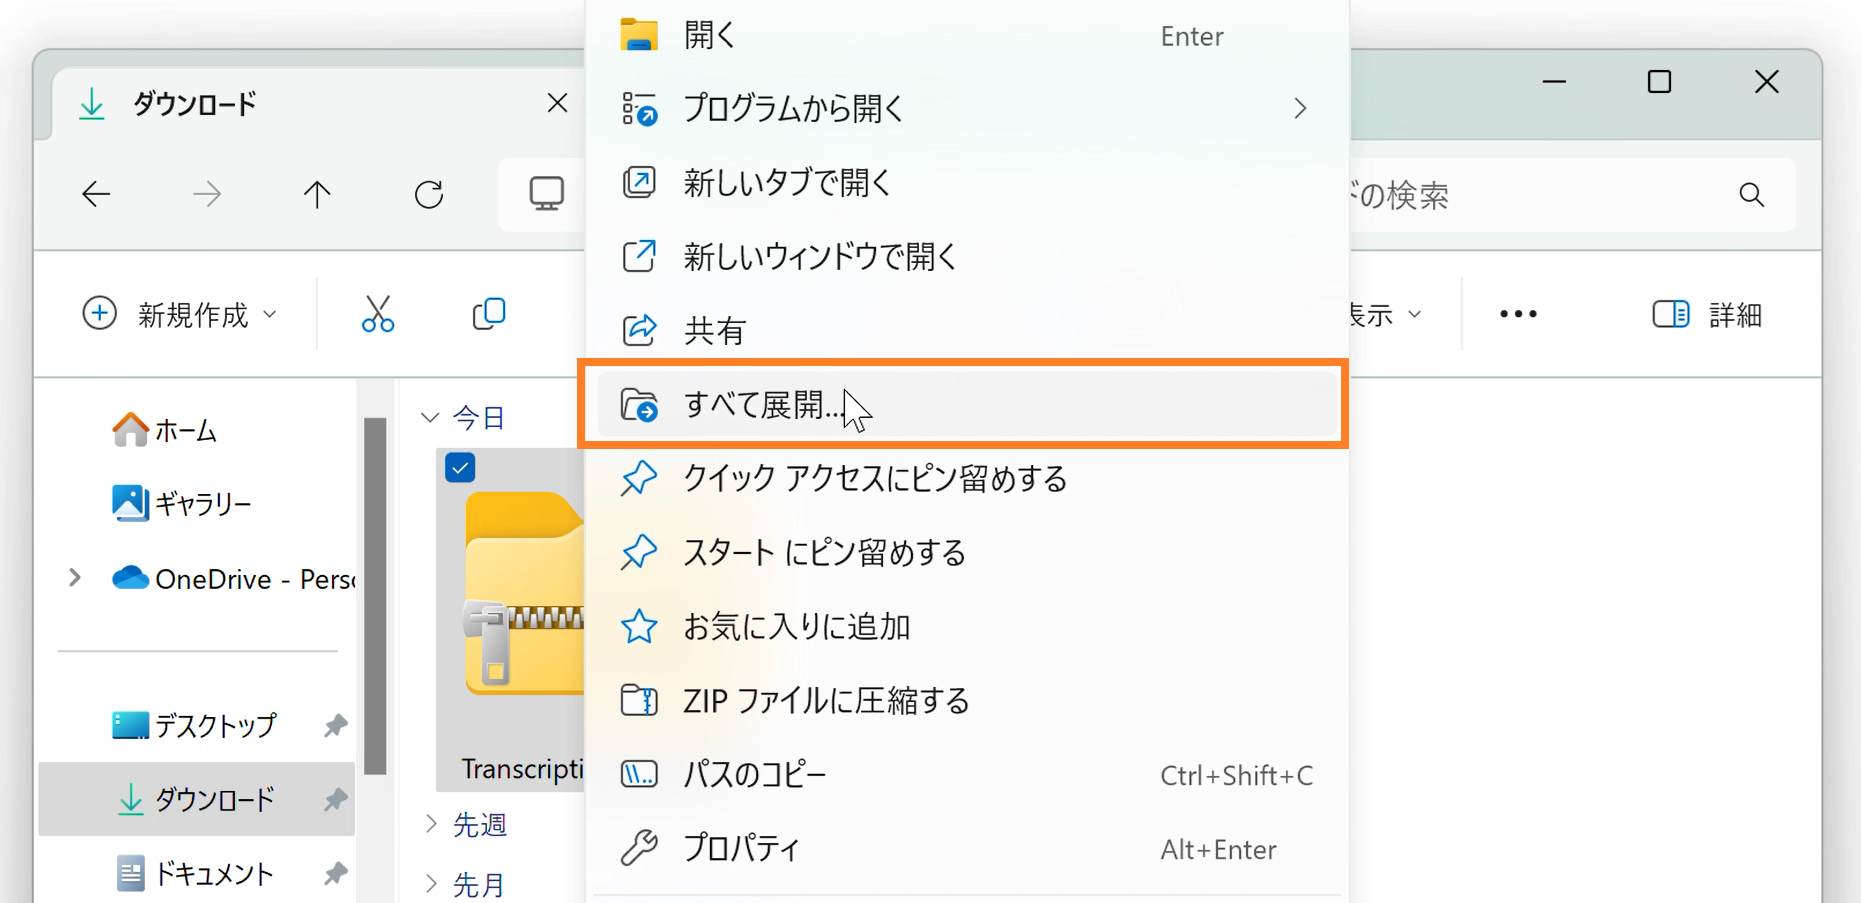The height and width of the screenshot is (903, 1861).
Task: Open the three-dots more options menu
Action: (1518, 314)
